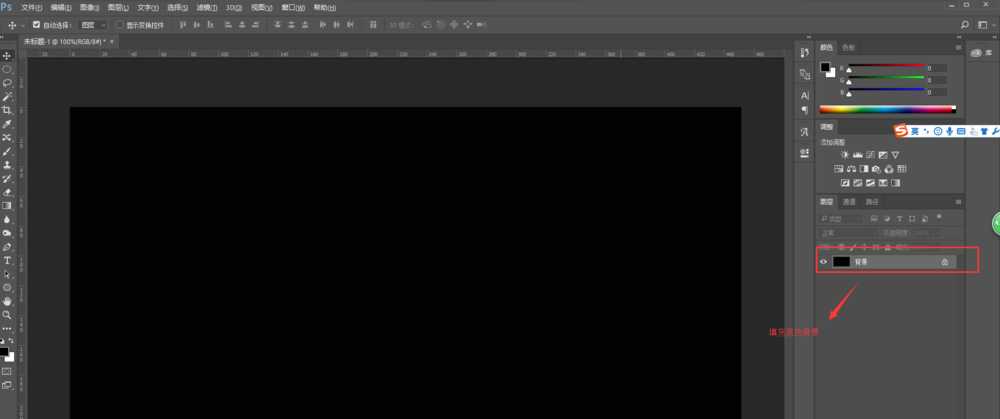Select the Move tool in the toolbox
Viewport: 1000px width, 419px height.
(7, 55)
